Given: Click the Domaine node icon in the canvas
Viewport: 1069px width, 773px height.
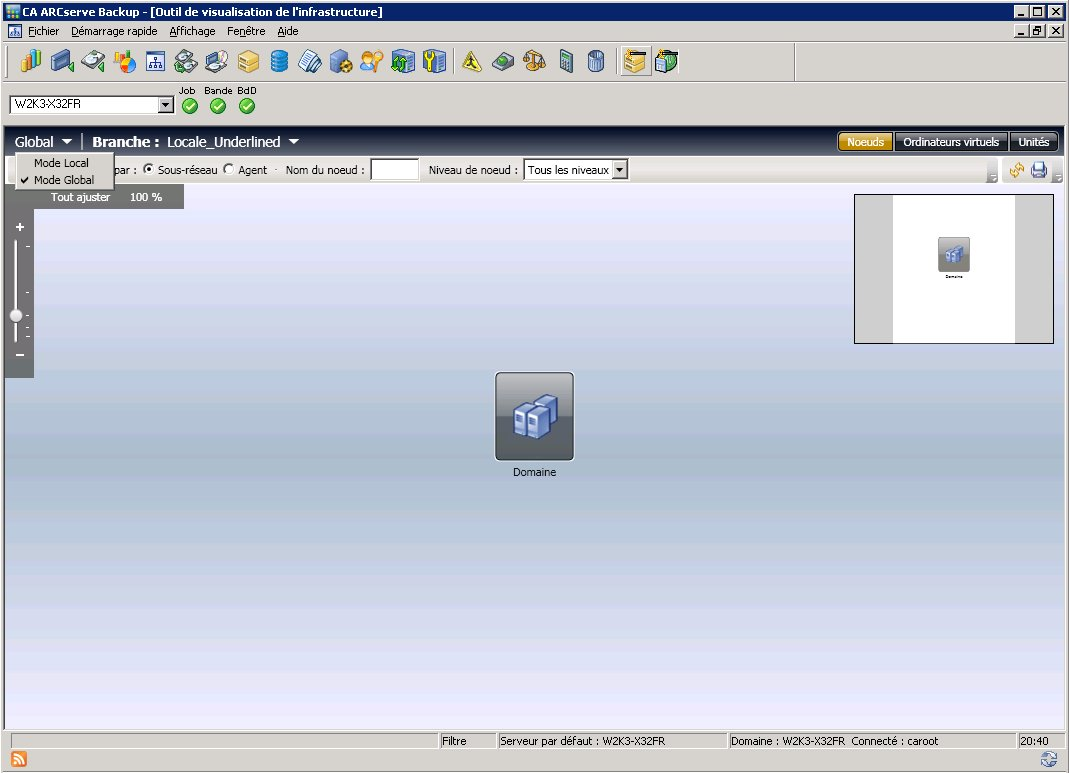Looking at the screenshot, I should [534, 416].
